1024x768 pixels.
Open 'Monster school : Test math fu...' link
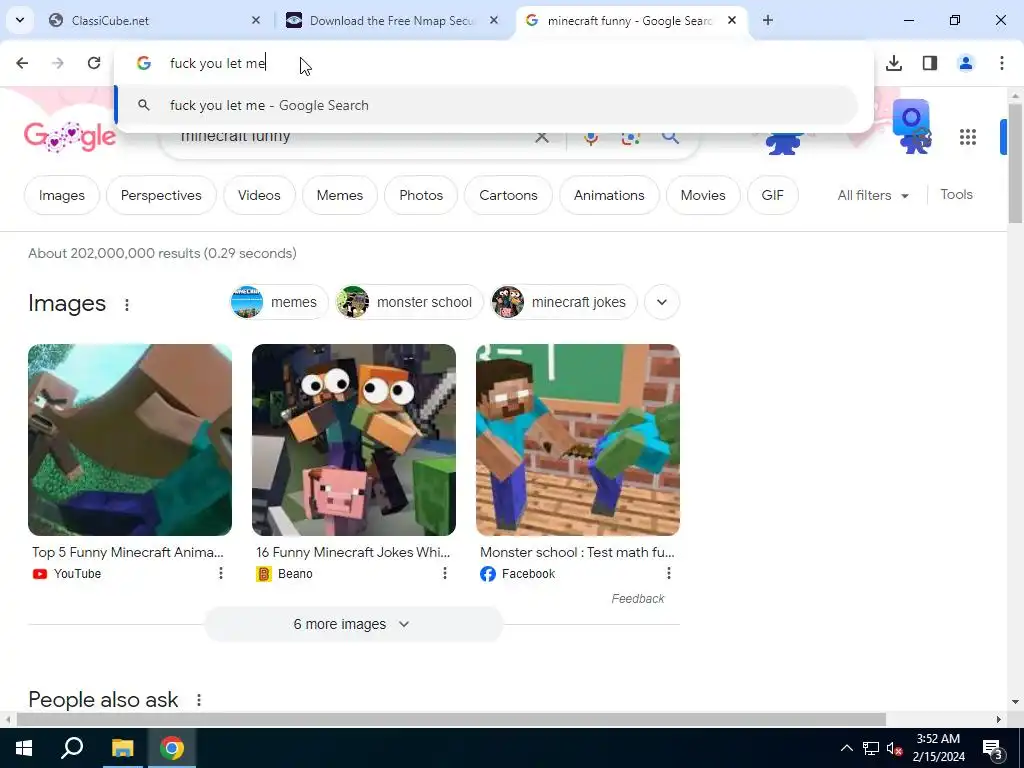click(577, 552)
